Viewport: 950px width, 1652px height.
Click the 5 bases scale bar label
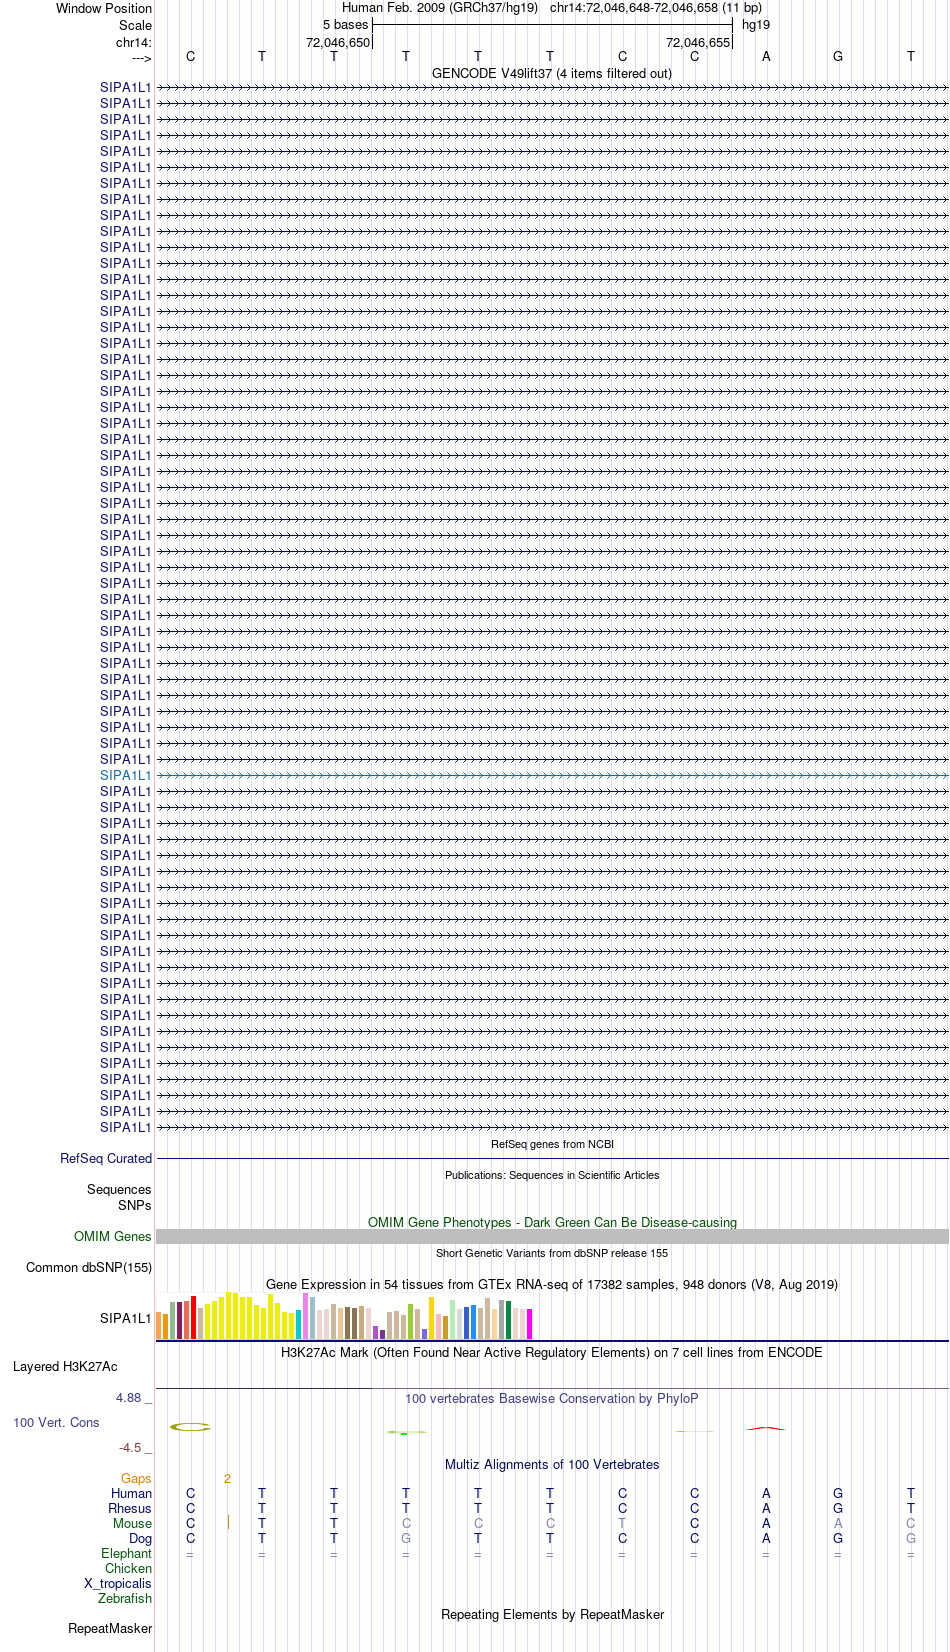[x=345, y=25]
